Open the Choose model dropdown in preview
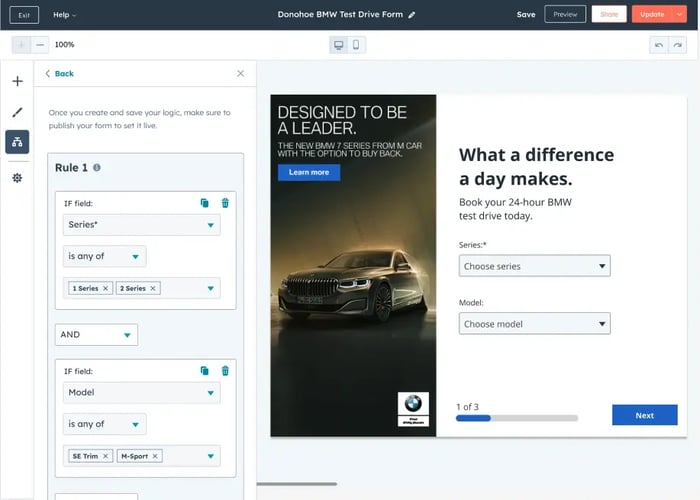 coord(535,324)
